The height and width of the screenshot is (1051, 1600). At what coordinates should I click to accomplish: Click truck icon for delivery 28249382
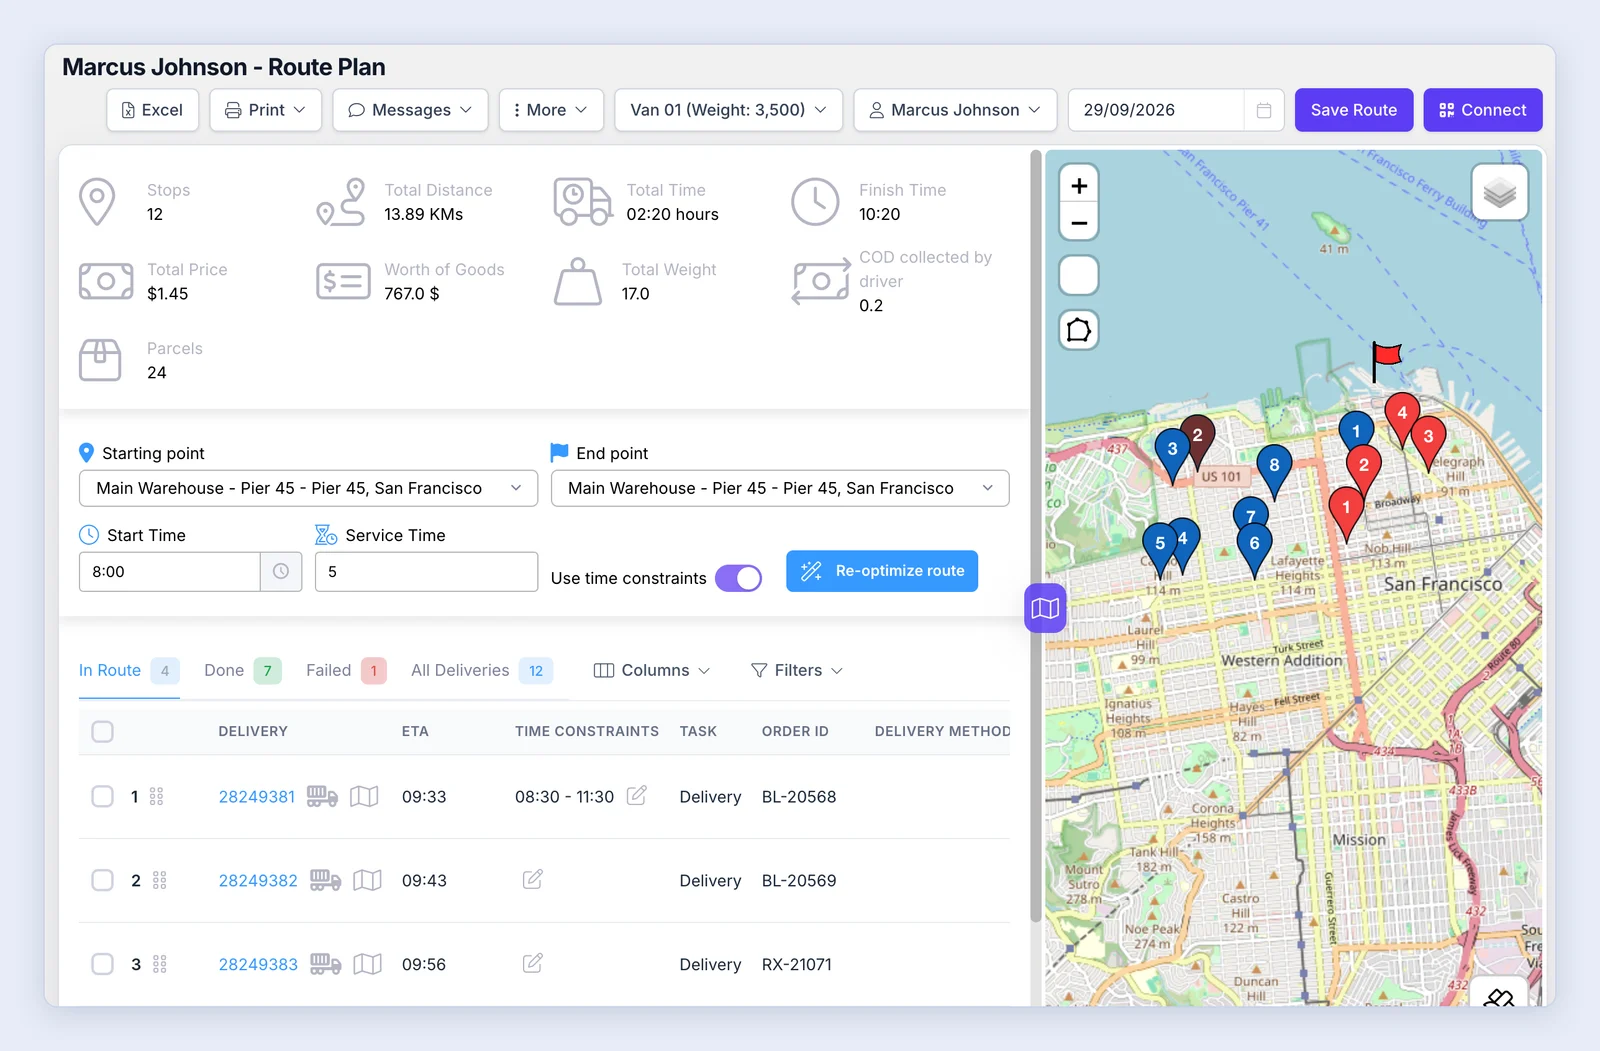[325, 880]
